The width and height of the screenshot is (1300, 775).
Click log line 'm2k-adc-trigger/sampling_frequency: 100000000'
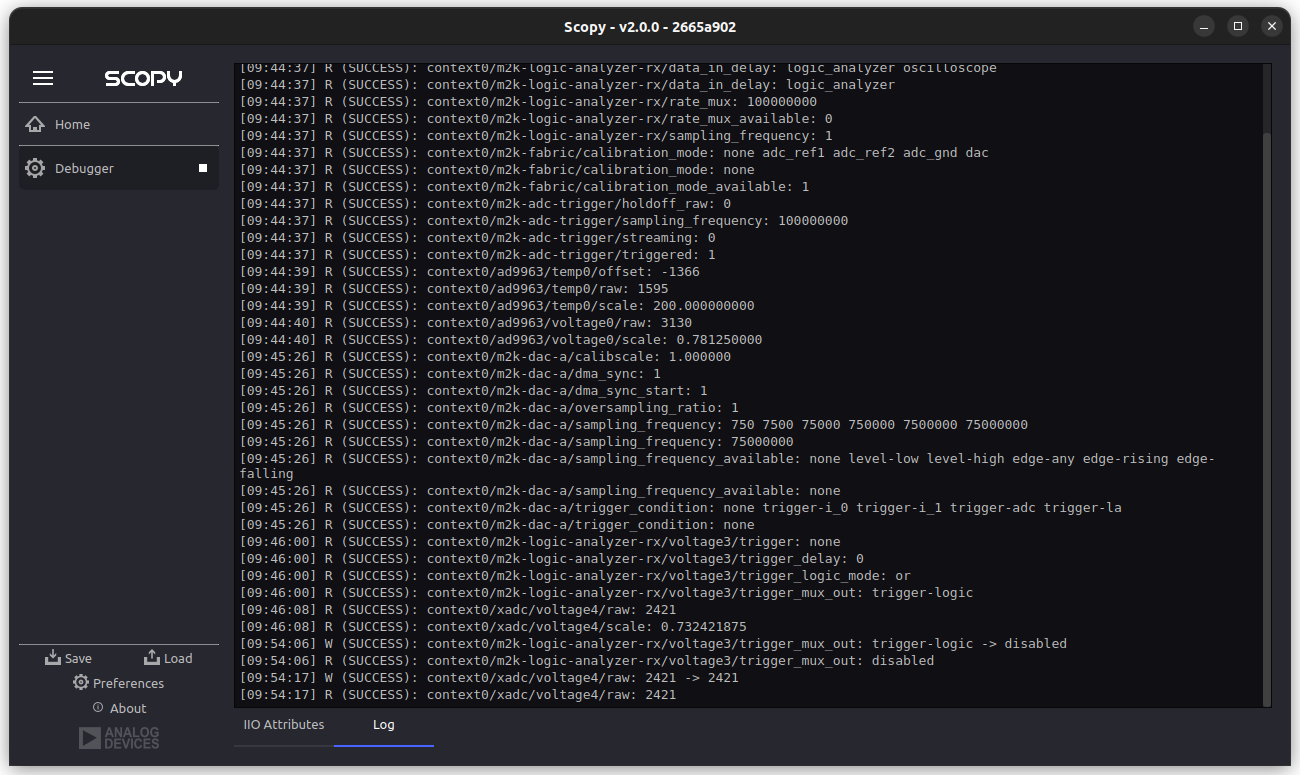pyautogui.click(x=544, y=221)
